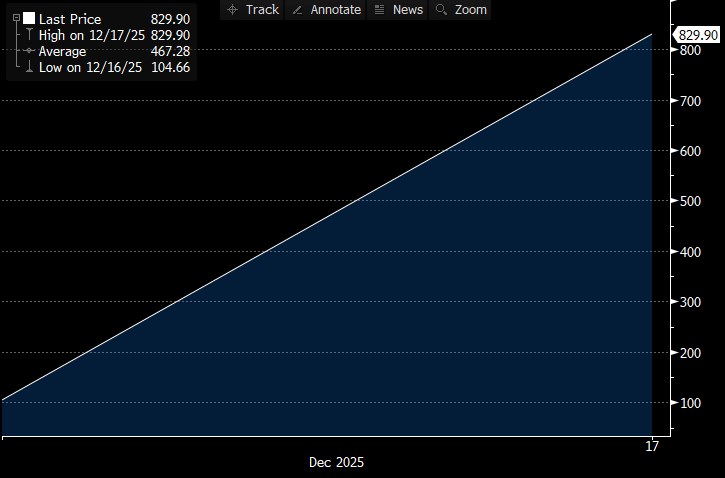The image size is (725, 478).
Task: Click the 800 value on price axis
Action: tap(690, 50)
